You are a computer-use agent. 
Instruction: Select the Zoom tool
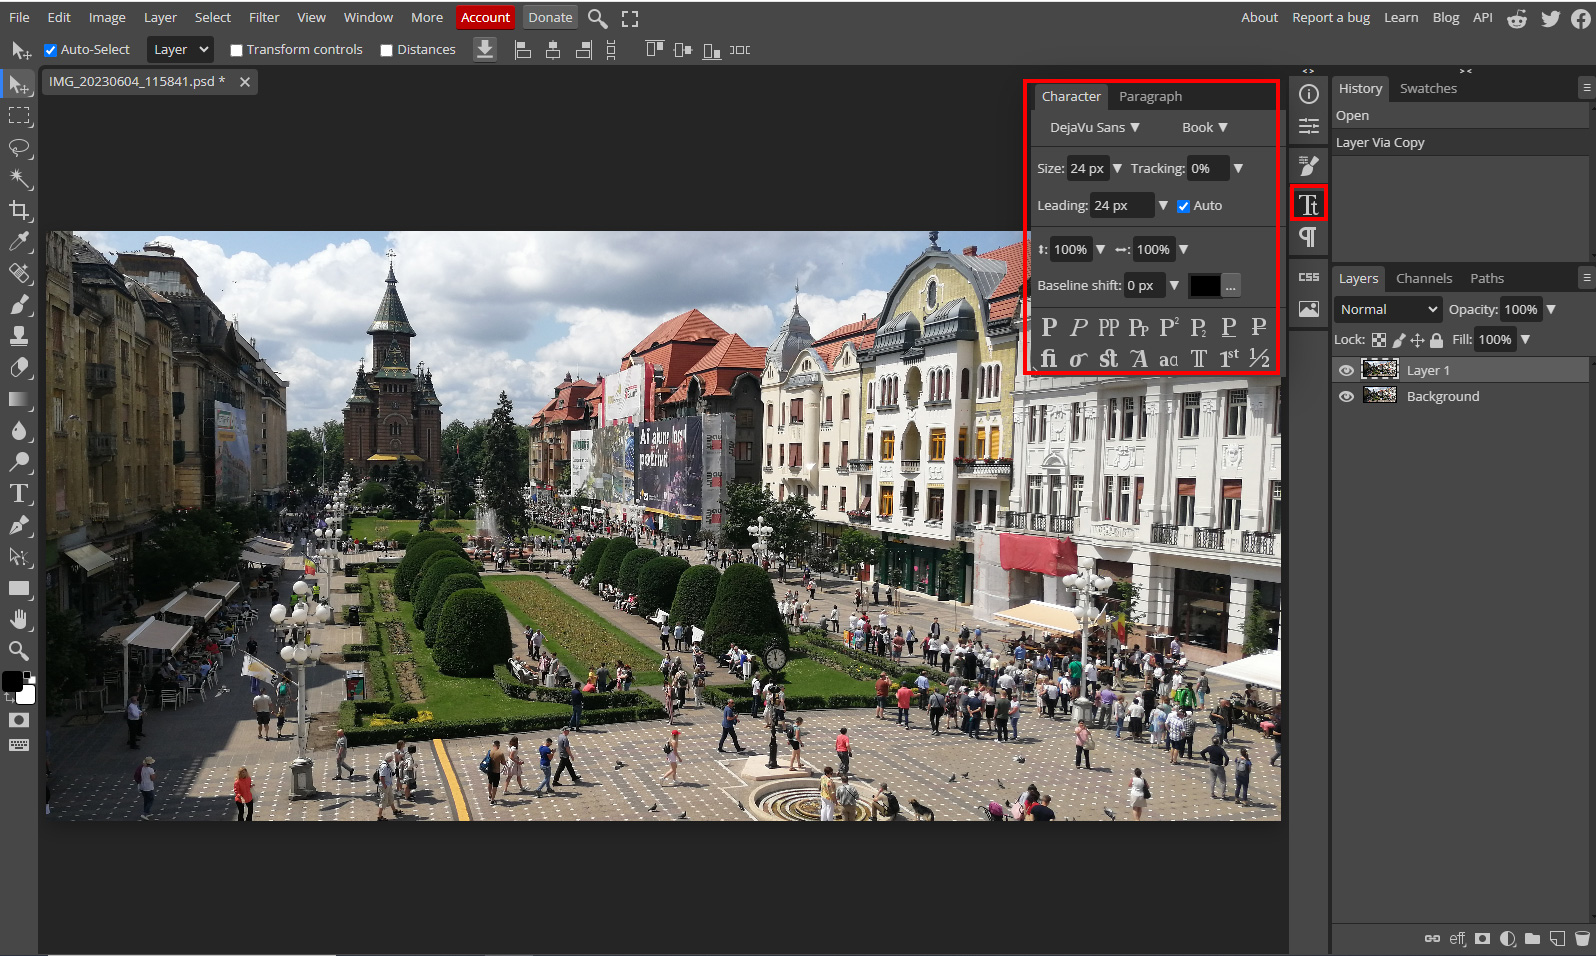coord(19,651)
